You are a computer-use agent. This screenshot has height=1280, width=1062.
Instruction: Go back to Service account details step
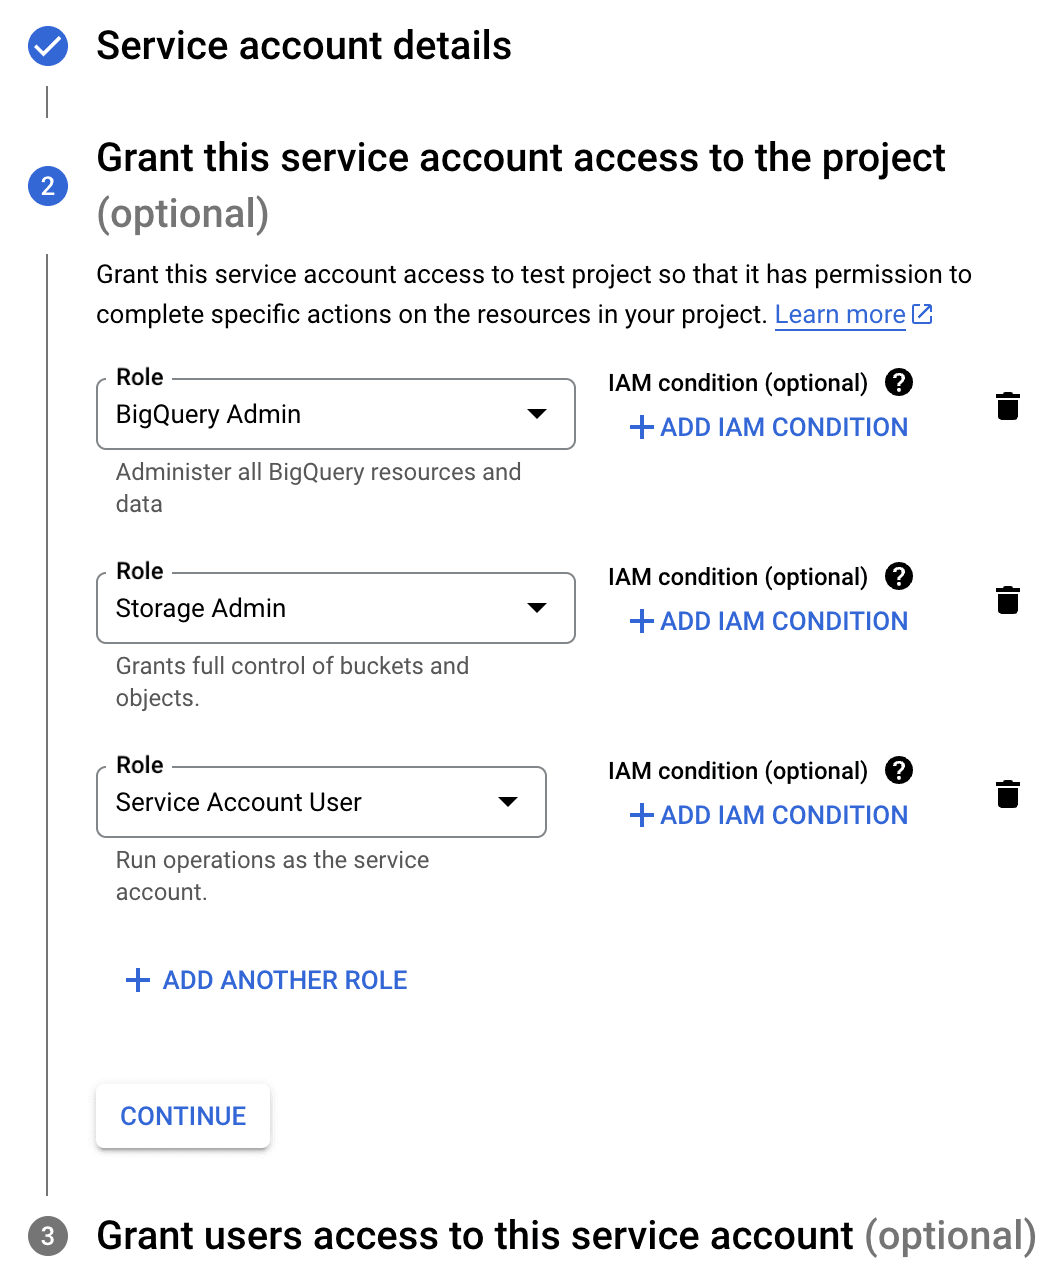point(304,46)
